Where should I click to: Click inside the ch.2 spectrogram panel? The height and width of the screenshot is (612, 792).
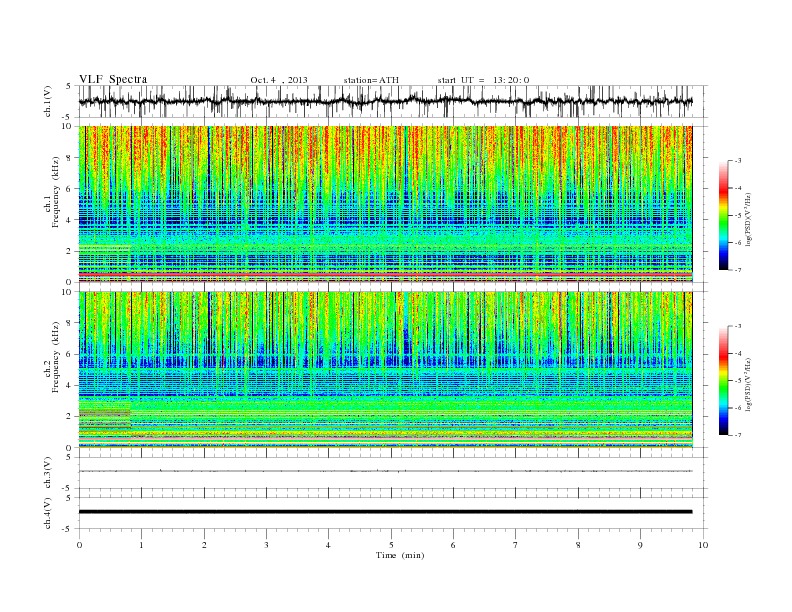click(385, 370)
